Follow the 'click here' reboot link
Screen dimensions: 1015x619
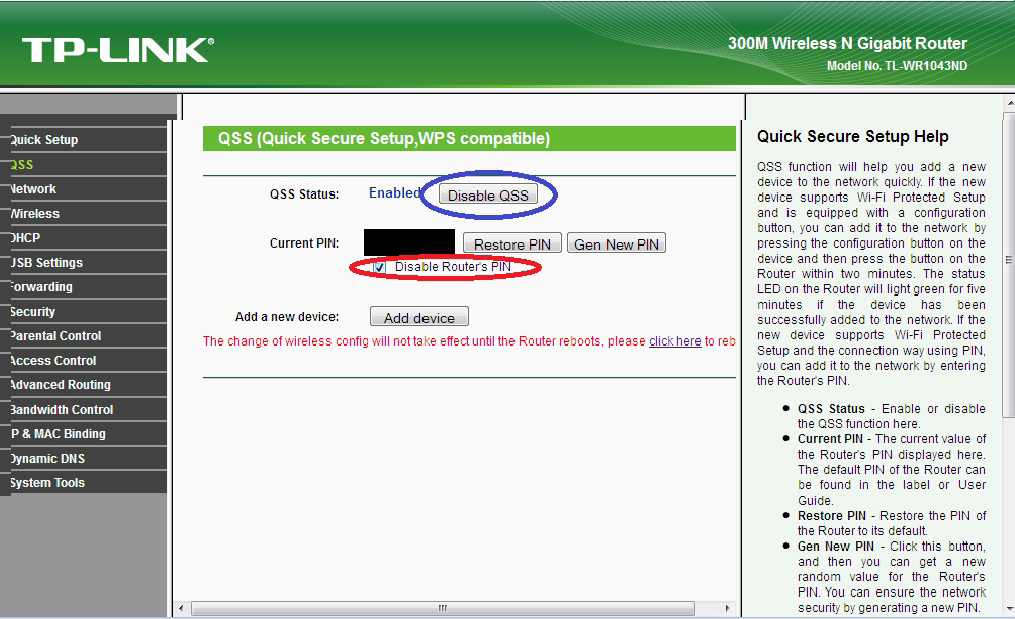pyautogui.click(x=675, y=341)
